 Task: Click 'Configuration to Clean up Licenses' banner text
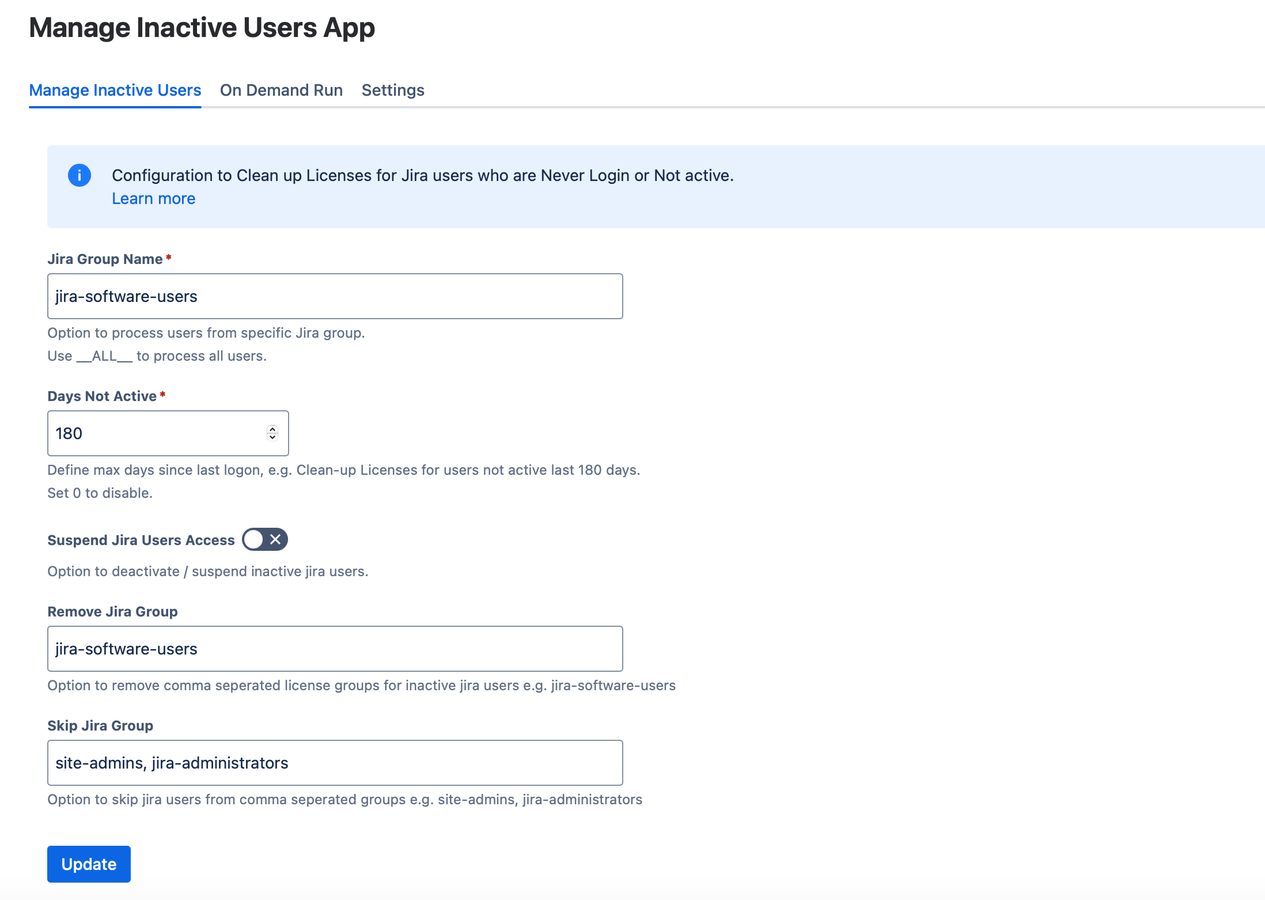pos(423,175)
